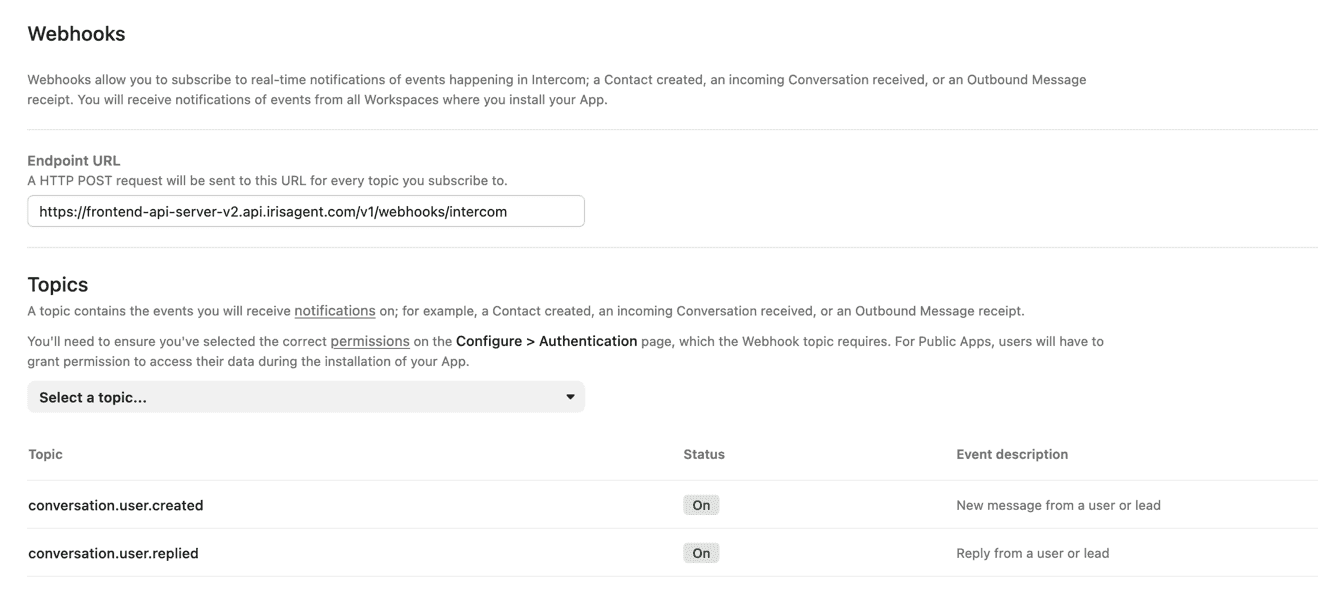This screenshot has height=615, width=1318.
Task: Click the notifications underlined link
Action: point(335,310)
